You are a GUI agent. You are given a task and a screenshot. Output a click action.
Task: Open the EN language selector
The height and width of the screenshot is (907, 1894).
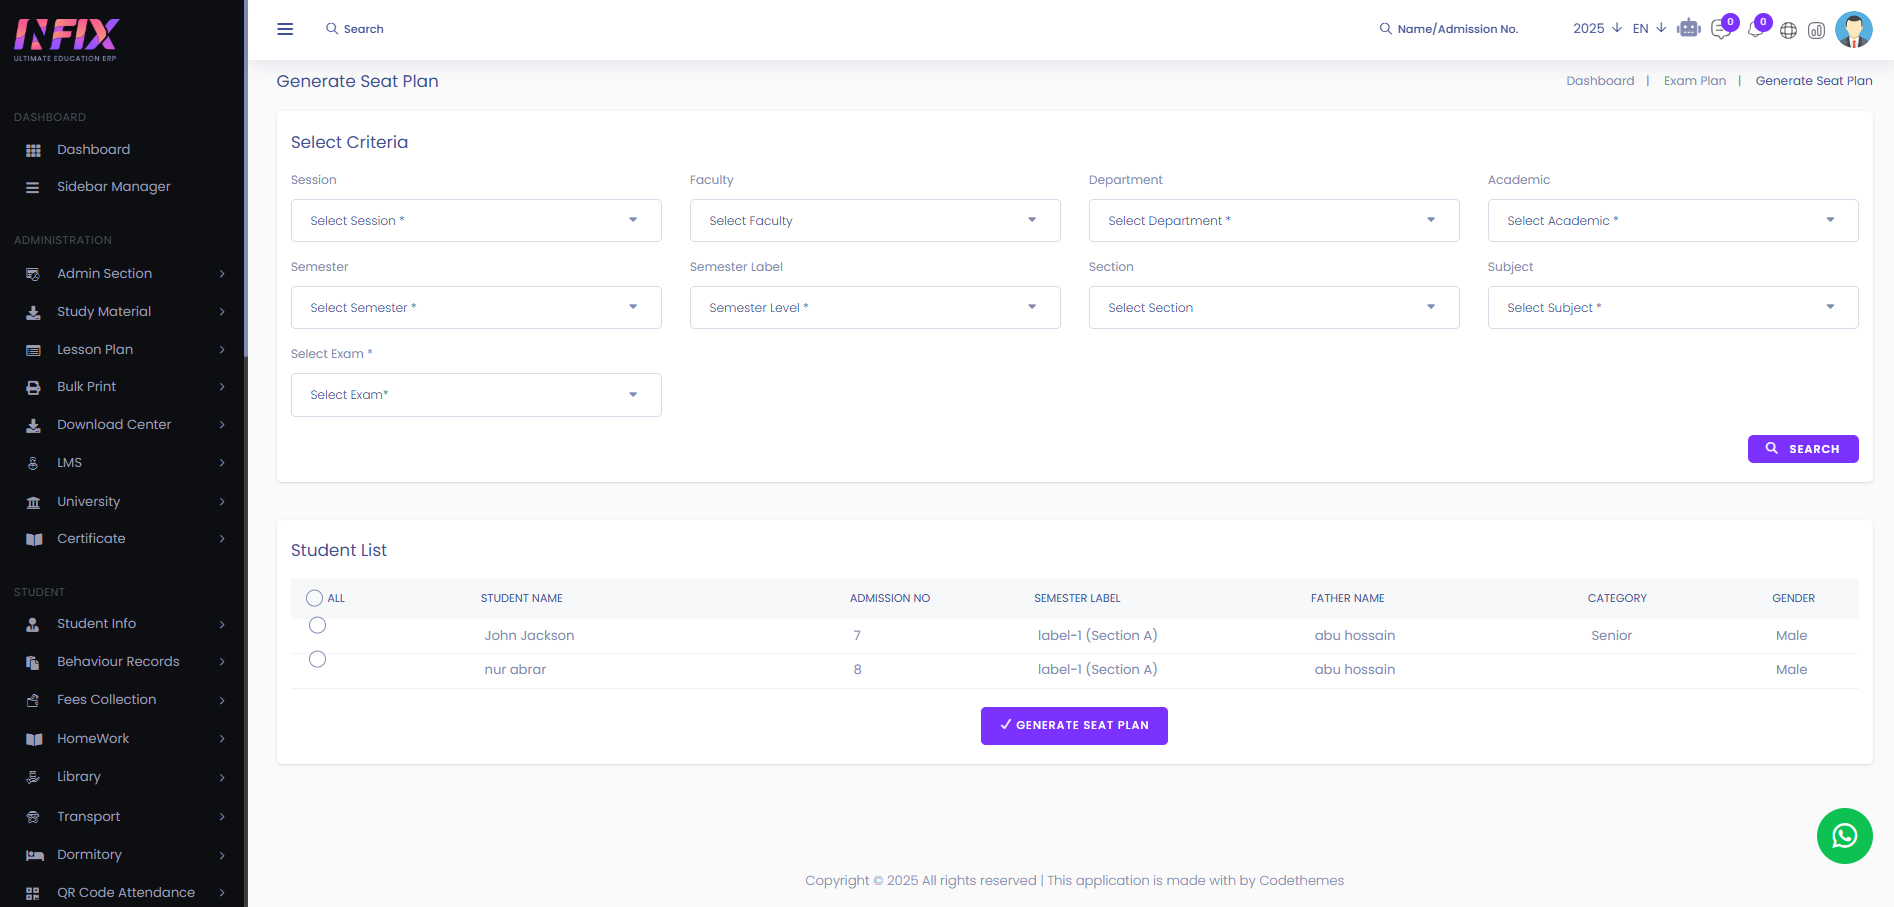(x=1649, y=28)
